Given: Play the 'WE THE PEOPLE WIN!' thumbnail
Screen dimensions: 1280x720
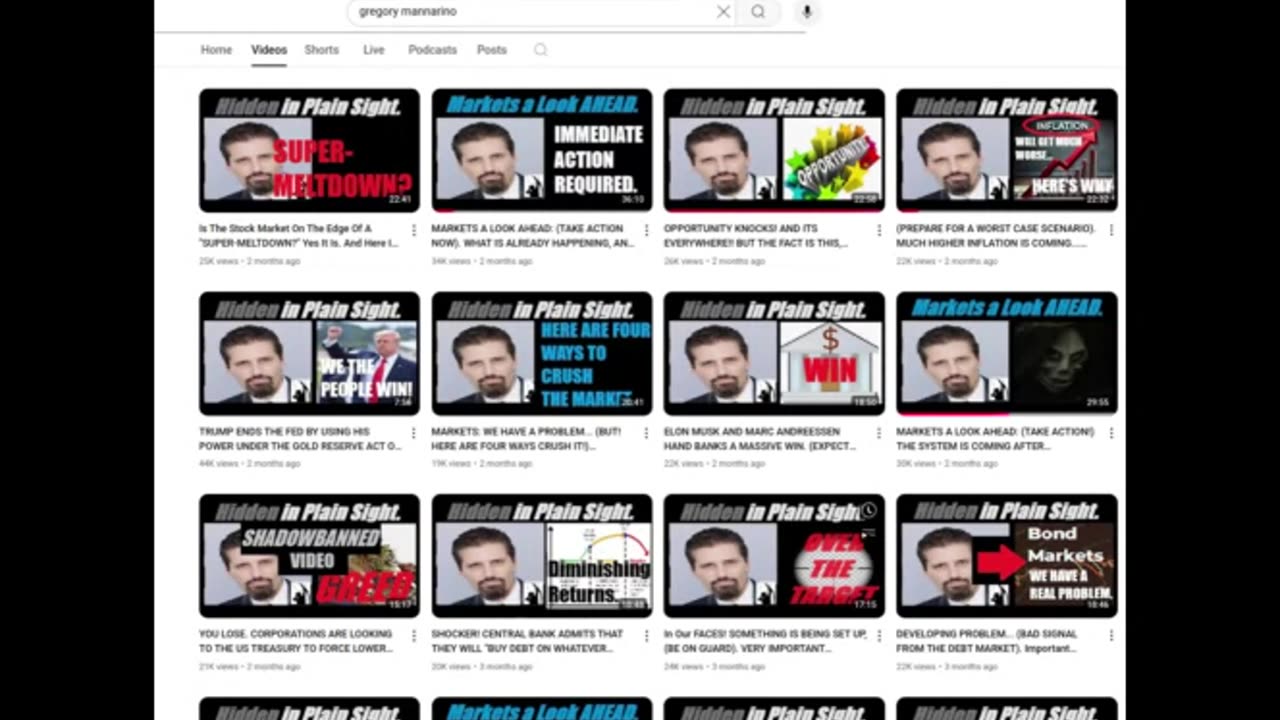Looking at the screenshot, I should click(x=309, y=353).
